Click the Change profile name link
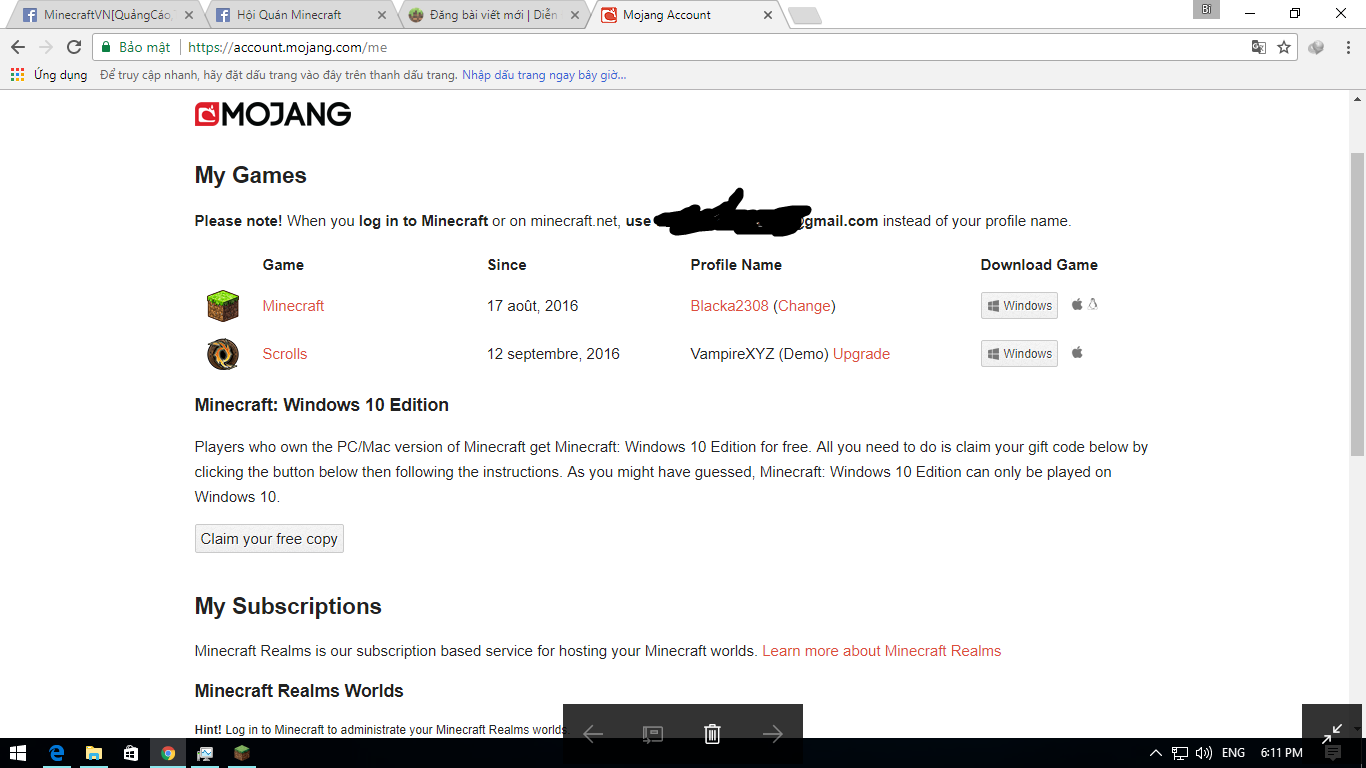 coord(804,306)
